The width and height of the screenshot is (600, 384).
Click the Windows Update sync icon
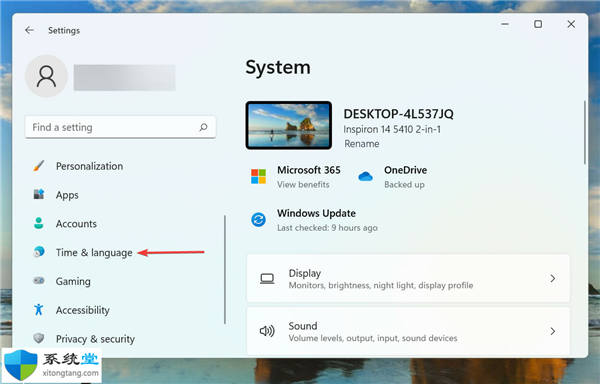click(258, 220)
